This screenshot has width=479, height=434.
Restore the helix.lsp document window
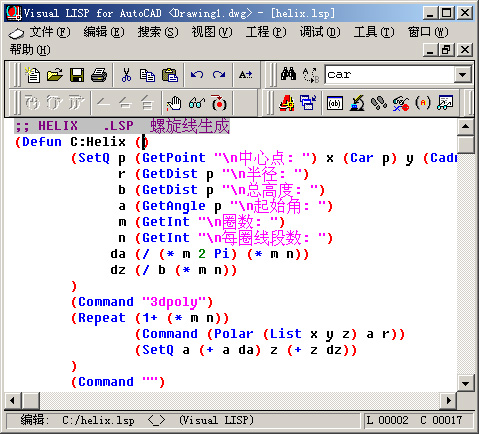(447, 50)
